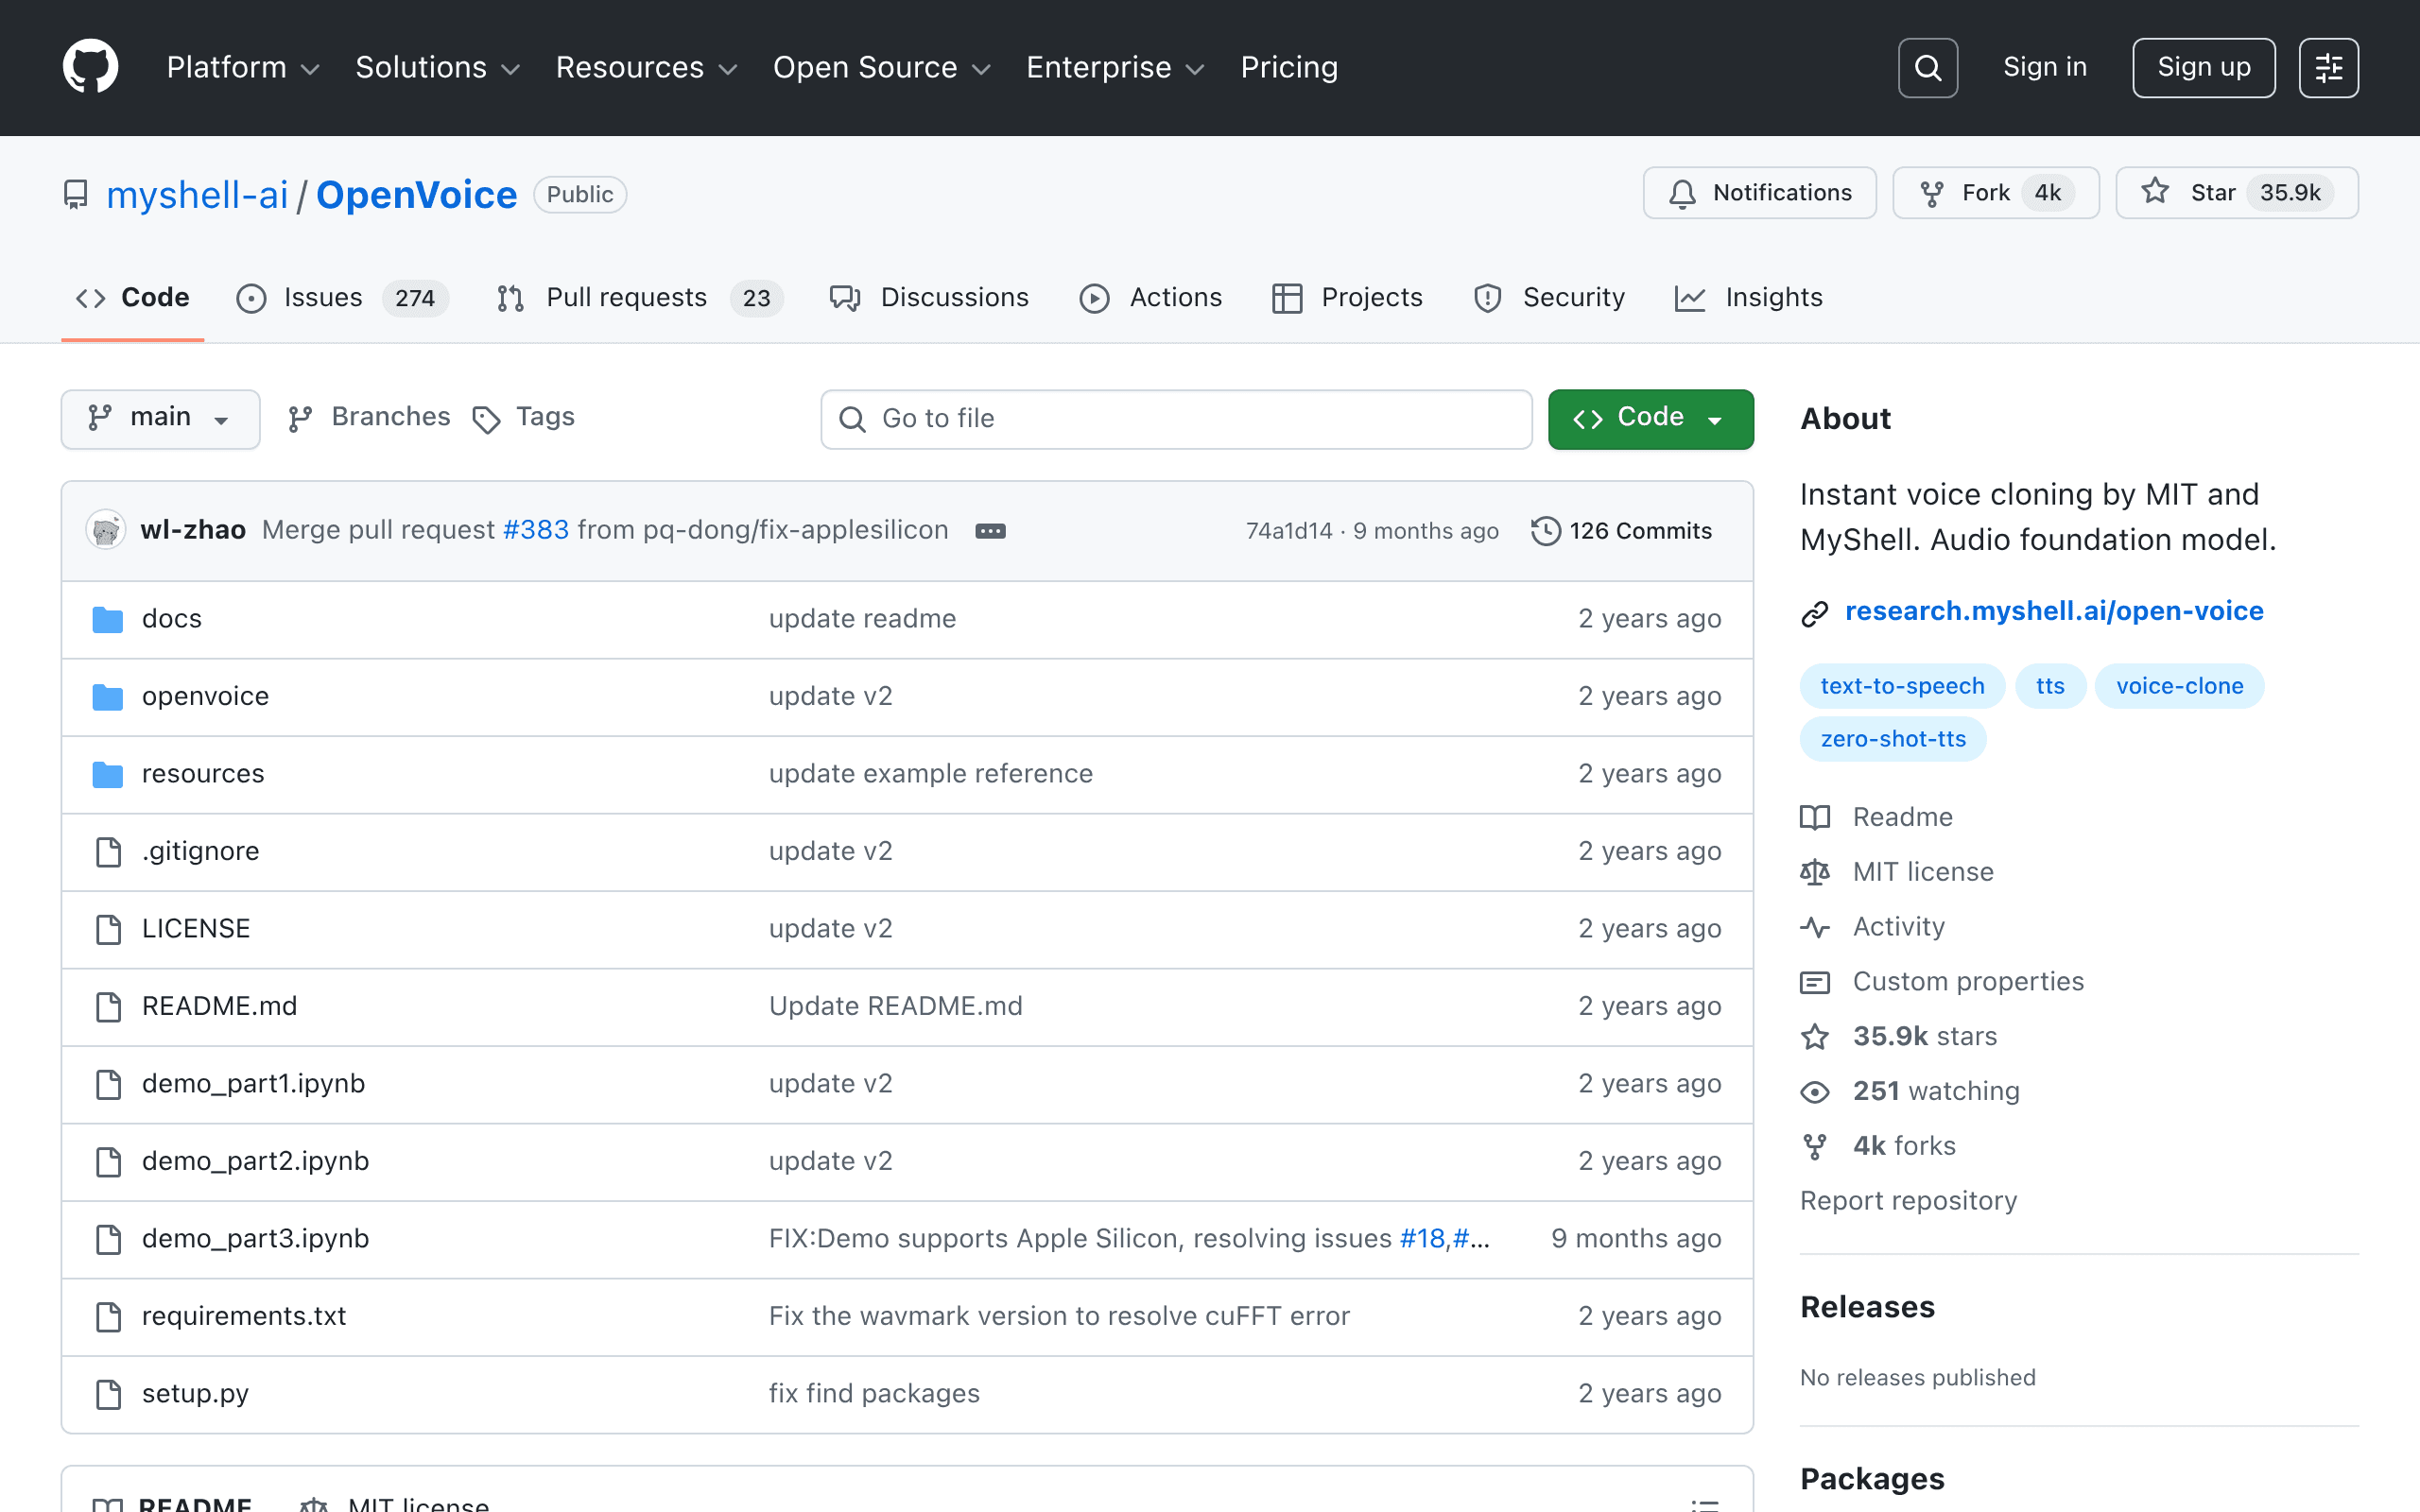Screen dimensions: 2420x1512
Task: Select the zero-shot-tts topic tag
Action: (x=1893, y=739)
